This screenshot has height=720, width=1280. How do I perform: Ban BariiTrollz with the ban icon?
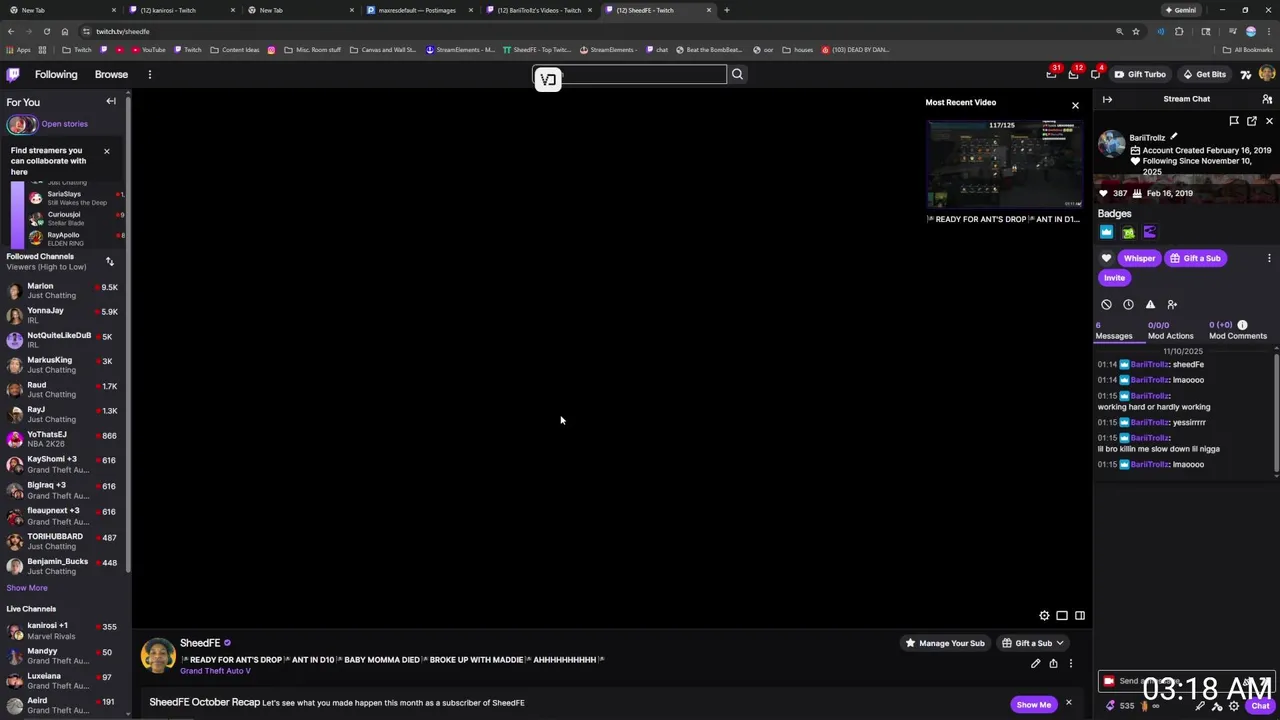[x=1106, y=304]
